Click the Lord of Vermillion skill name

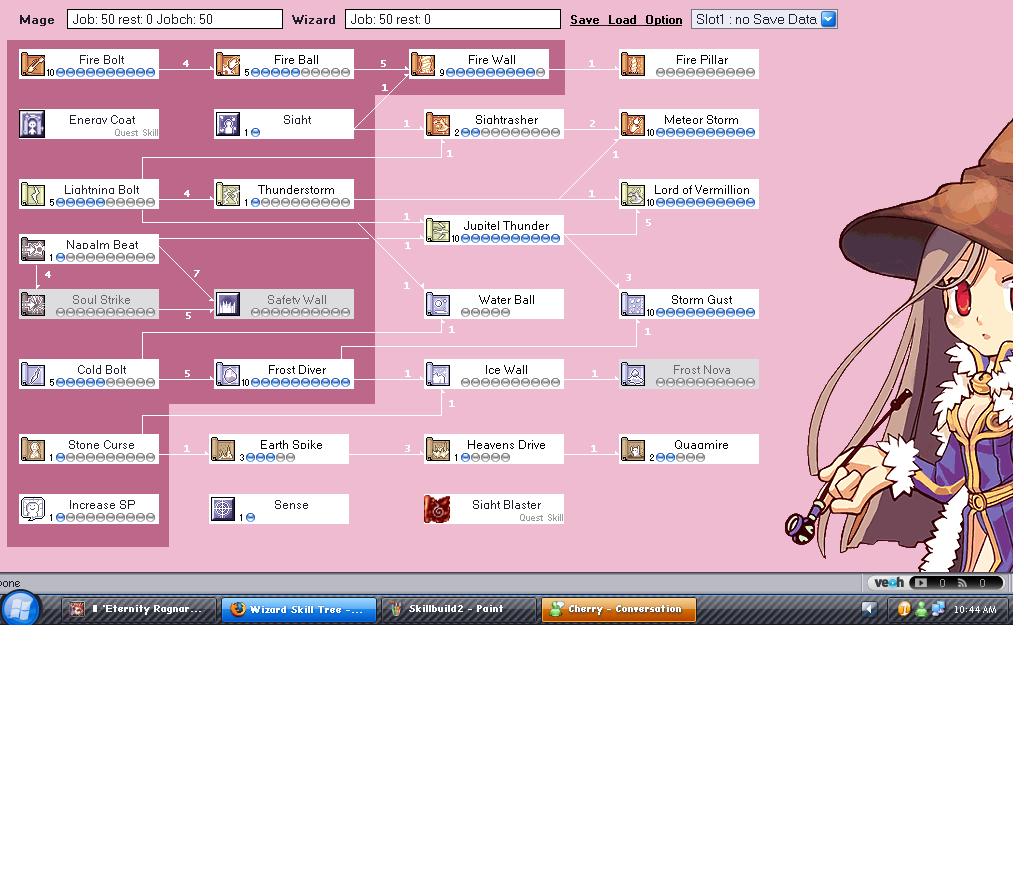[701, 189]
